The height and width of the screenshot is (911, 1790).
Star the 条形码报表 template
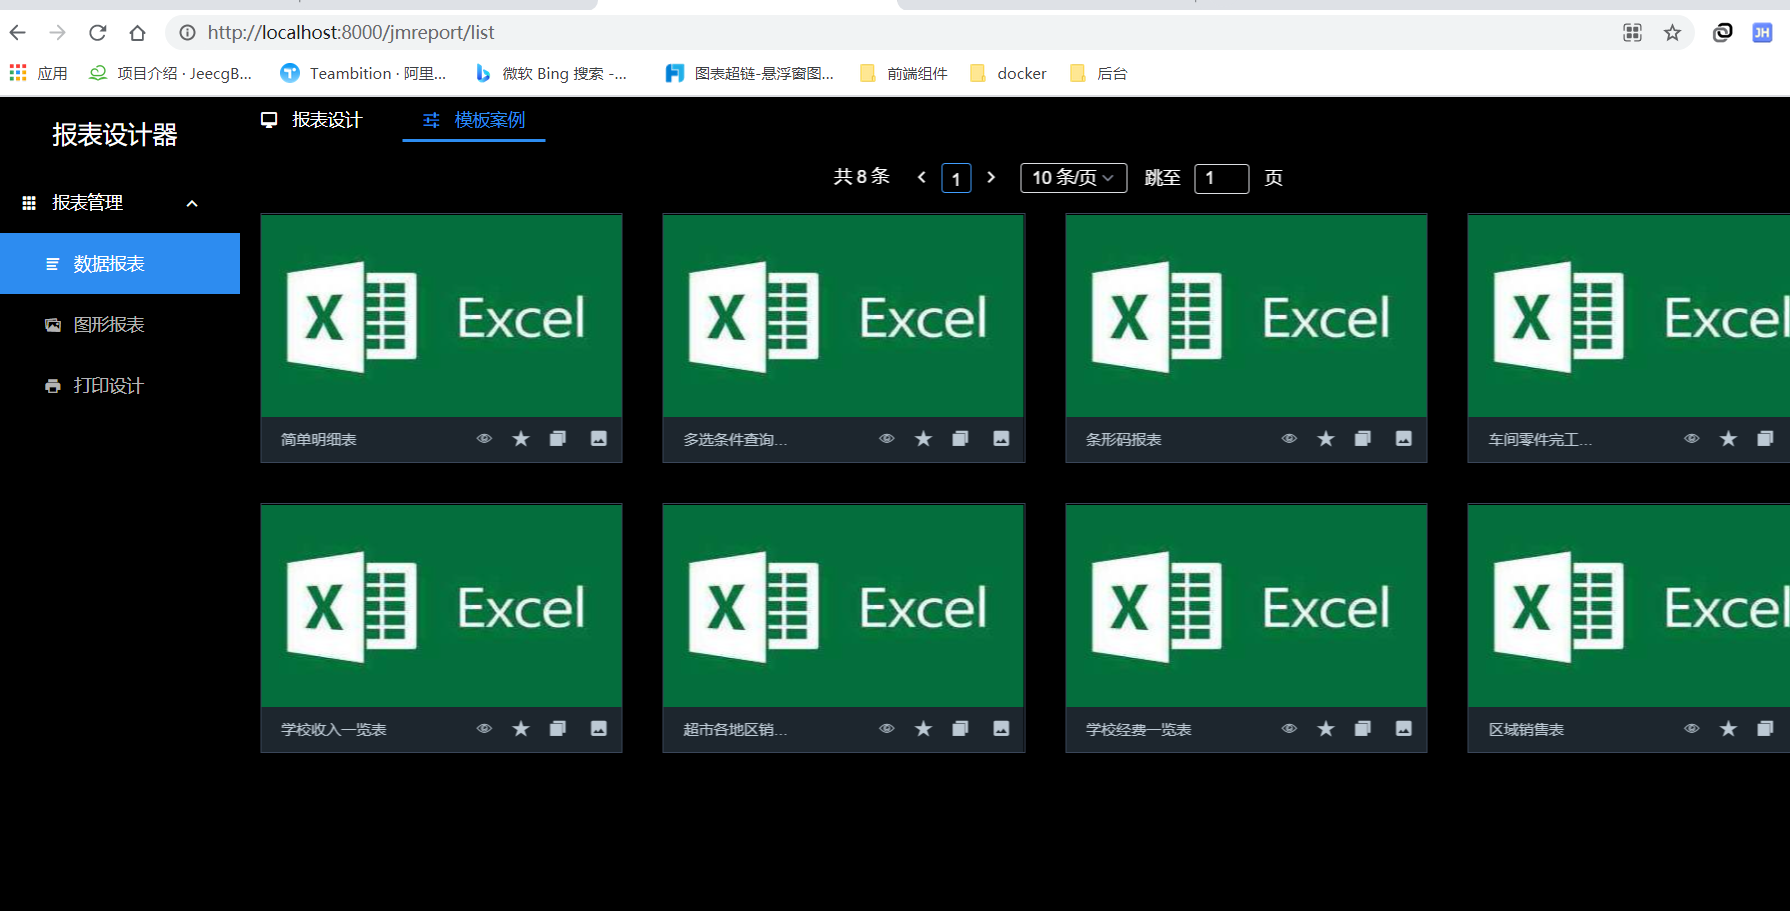1326,439
